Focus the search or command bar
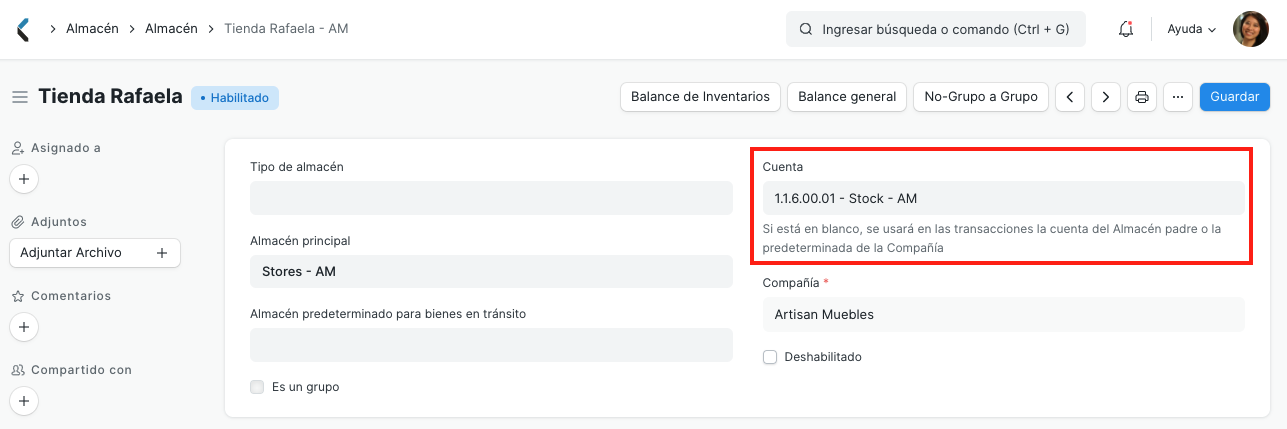The image size is (1287, 429). 936,29
